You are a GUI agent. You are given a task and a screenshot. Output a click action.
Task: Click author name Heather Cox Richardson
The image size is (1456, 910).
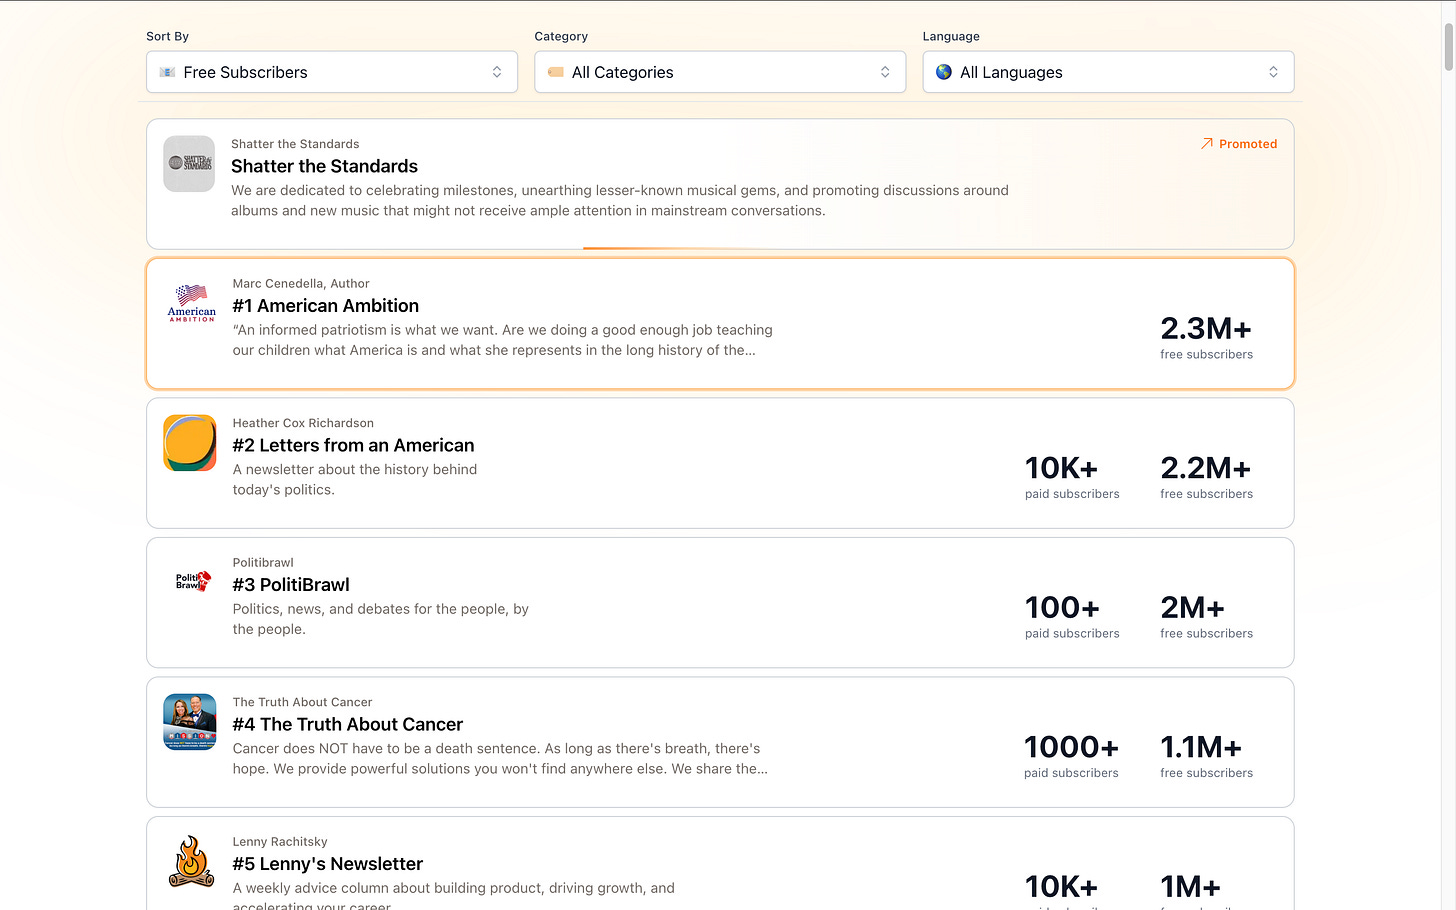click(303, 423)
